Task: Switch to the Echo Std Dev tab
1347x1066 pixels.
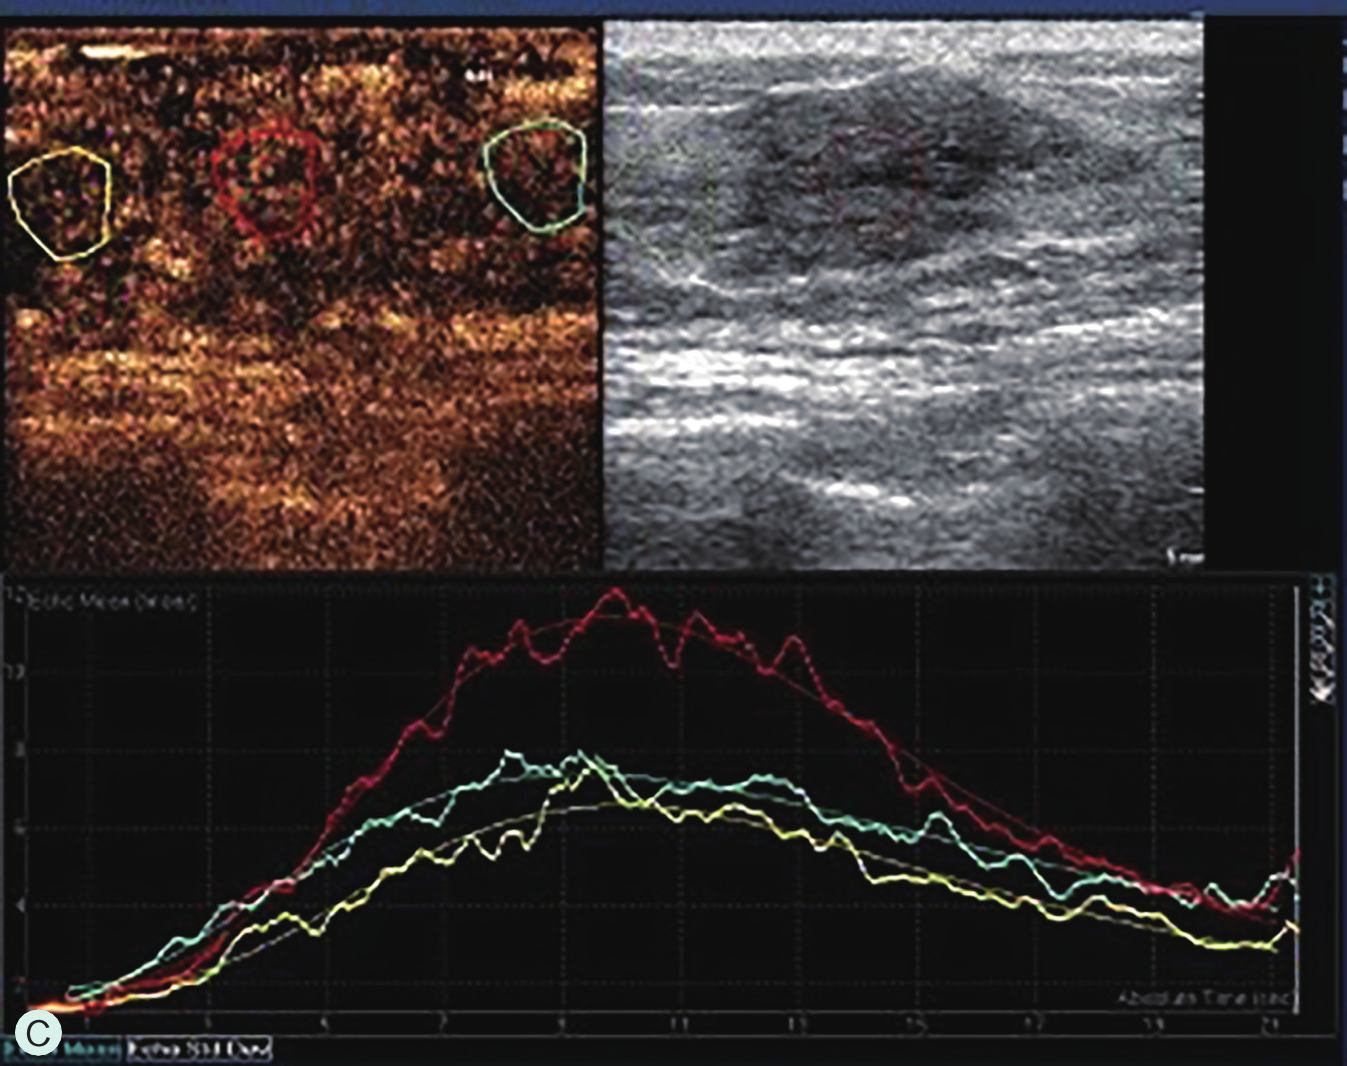Action: [197, 1050]
